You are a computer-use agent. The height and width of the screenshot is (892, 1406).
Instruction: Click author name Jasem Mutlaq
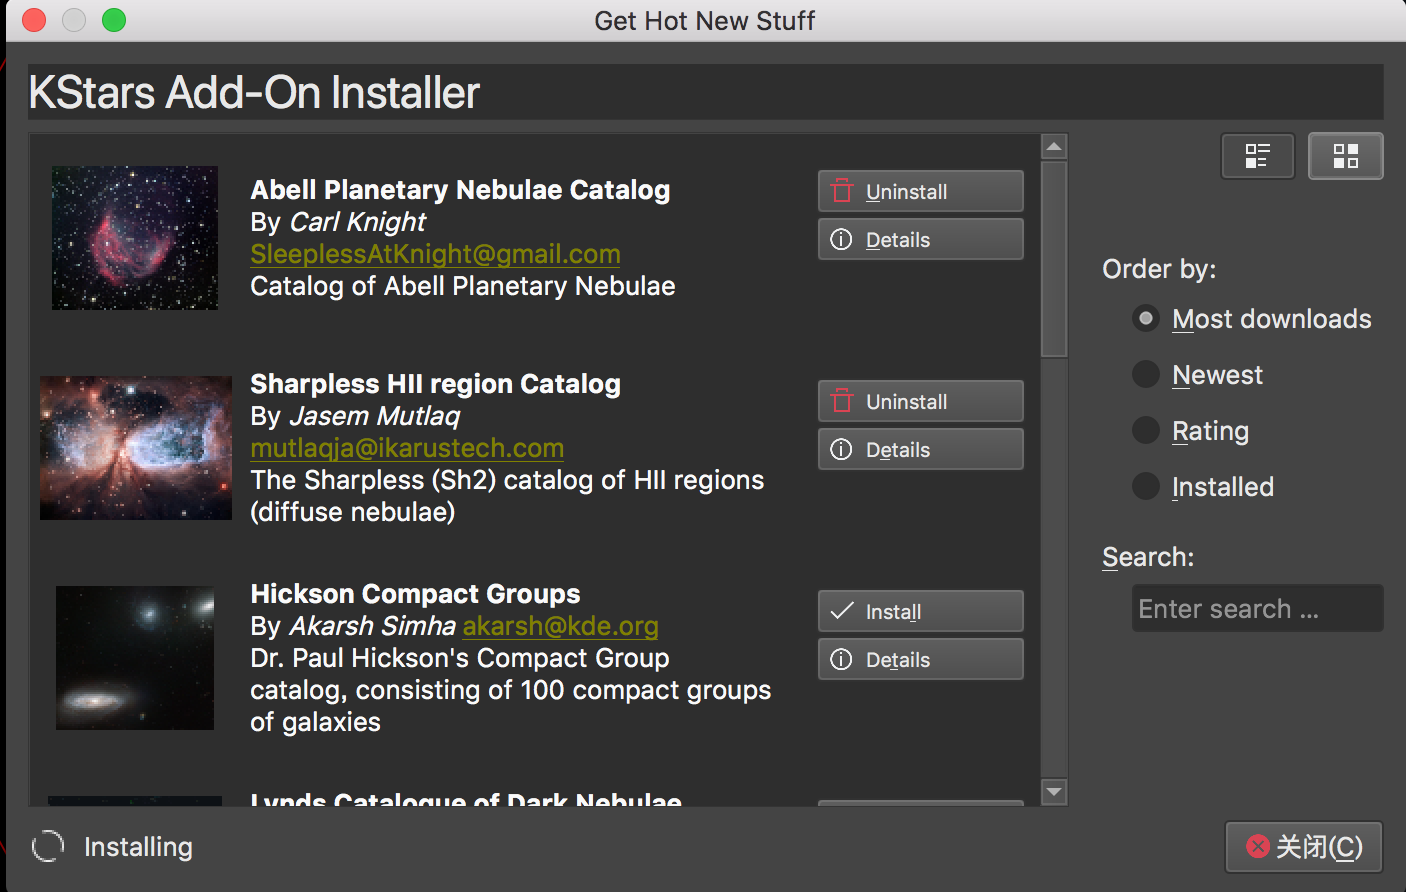(x=375, y=416)
